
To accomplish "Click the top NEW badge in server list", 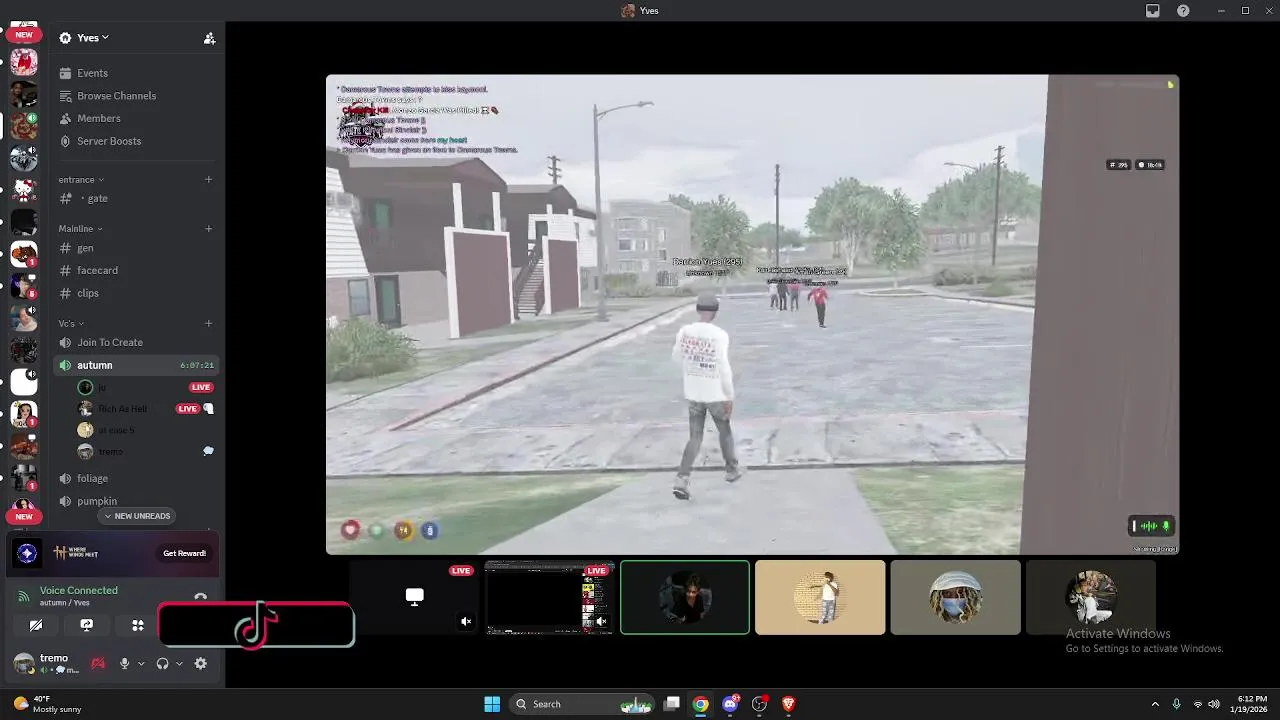I will (23, 35).
